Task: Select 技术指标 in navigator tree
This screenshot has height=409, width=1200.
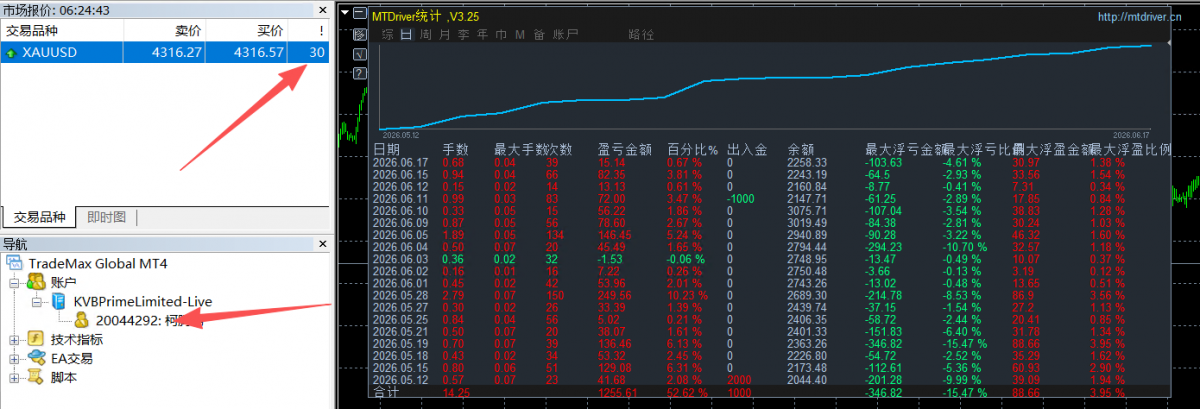Action: pyautogui.click(x=77, y=339)
